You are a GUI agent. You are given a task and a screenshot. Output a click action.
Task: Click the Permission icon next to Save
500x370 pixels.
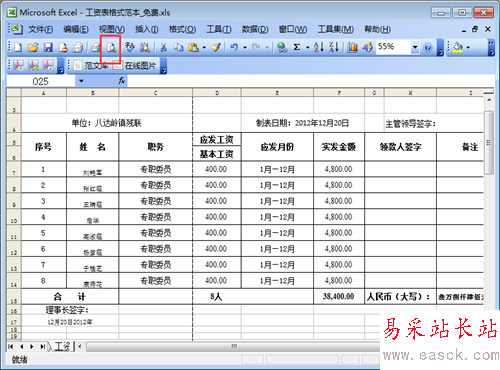(63, 48)
